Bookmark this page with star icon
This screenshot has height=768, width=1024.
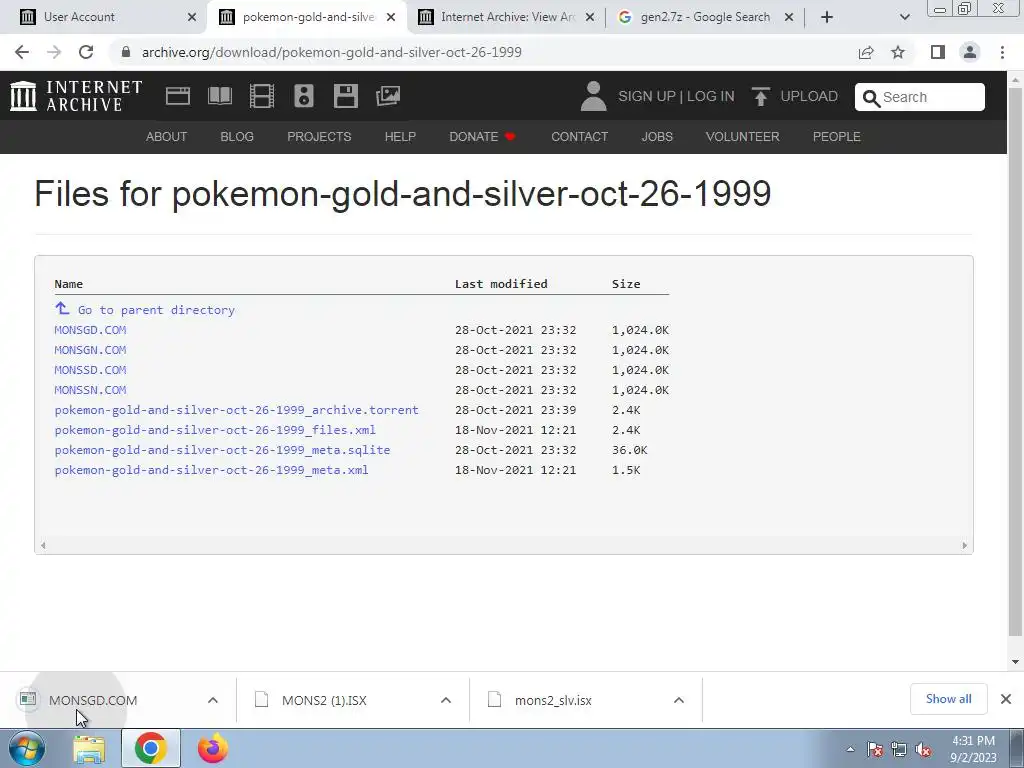(898, 52)
